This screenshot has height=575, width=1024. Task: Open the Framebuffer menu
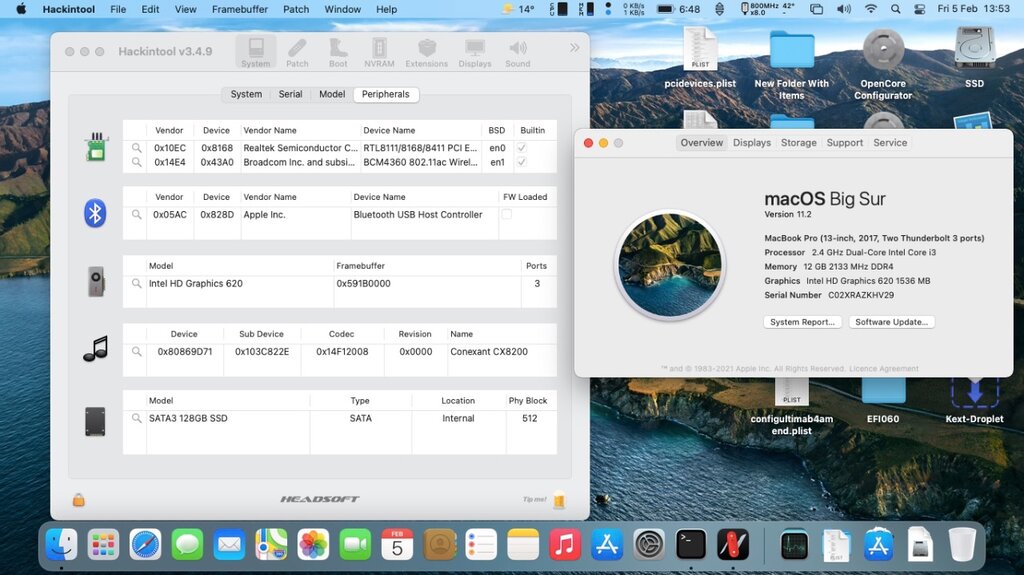pyautogui.click(x=240, y=9)
